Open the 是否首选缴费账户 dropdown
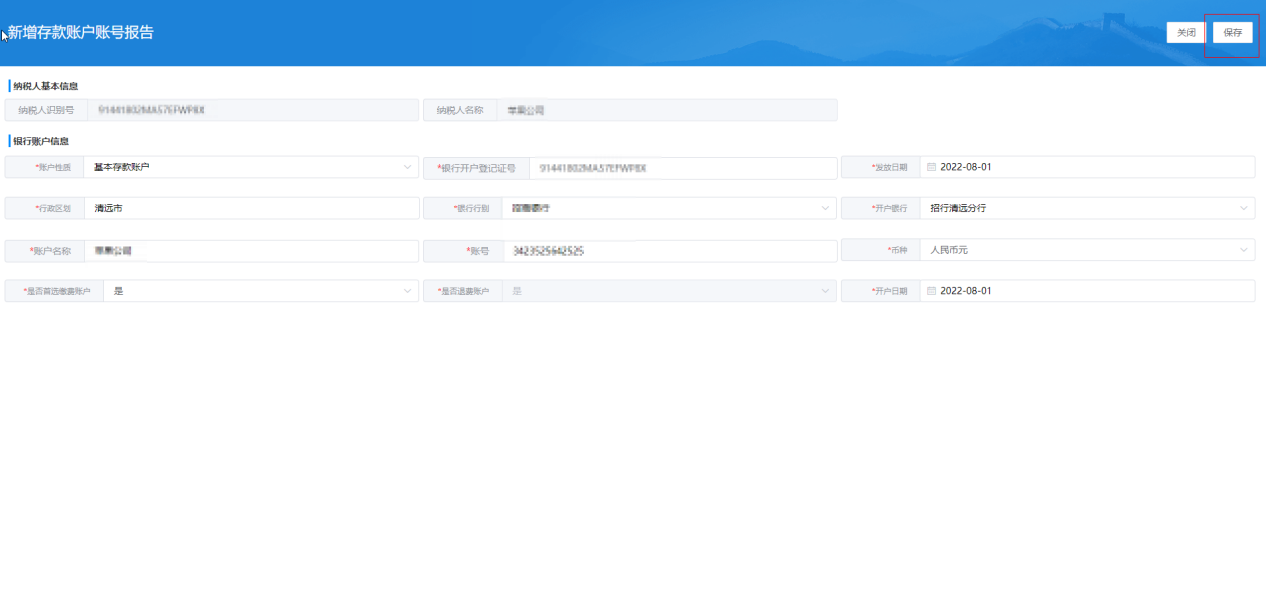1266x599 pixels. (x=407, y=291)
